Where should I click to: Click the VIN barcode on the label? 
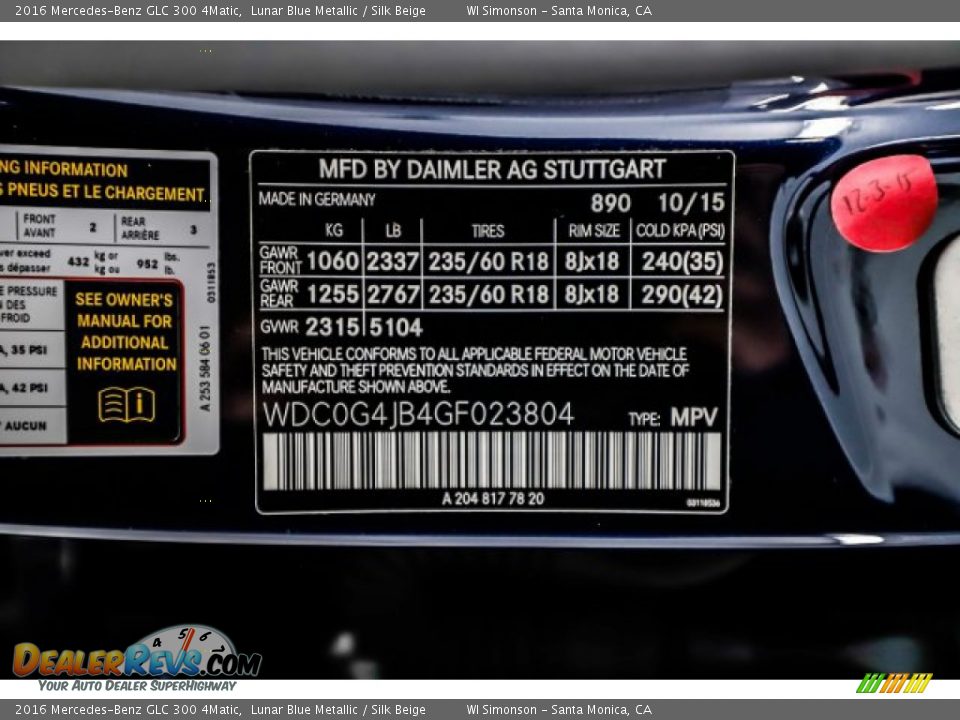point(491,460)
